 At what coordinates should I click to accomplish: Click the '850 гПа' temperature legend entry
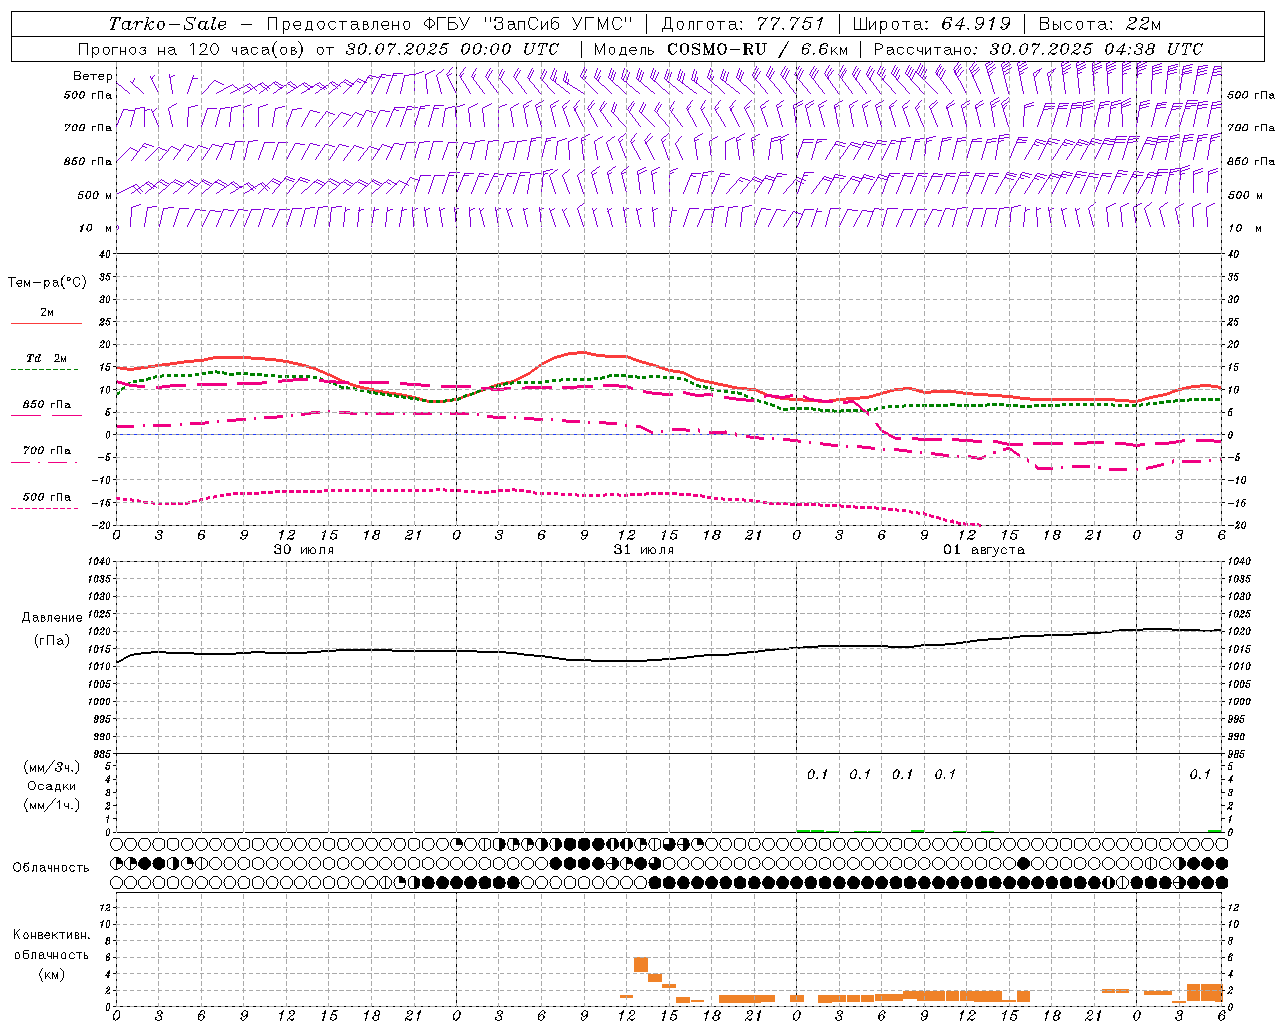pos(47,405)
